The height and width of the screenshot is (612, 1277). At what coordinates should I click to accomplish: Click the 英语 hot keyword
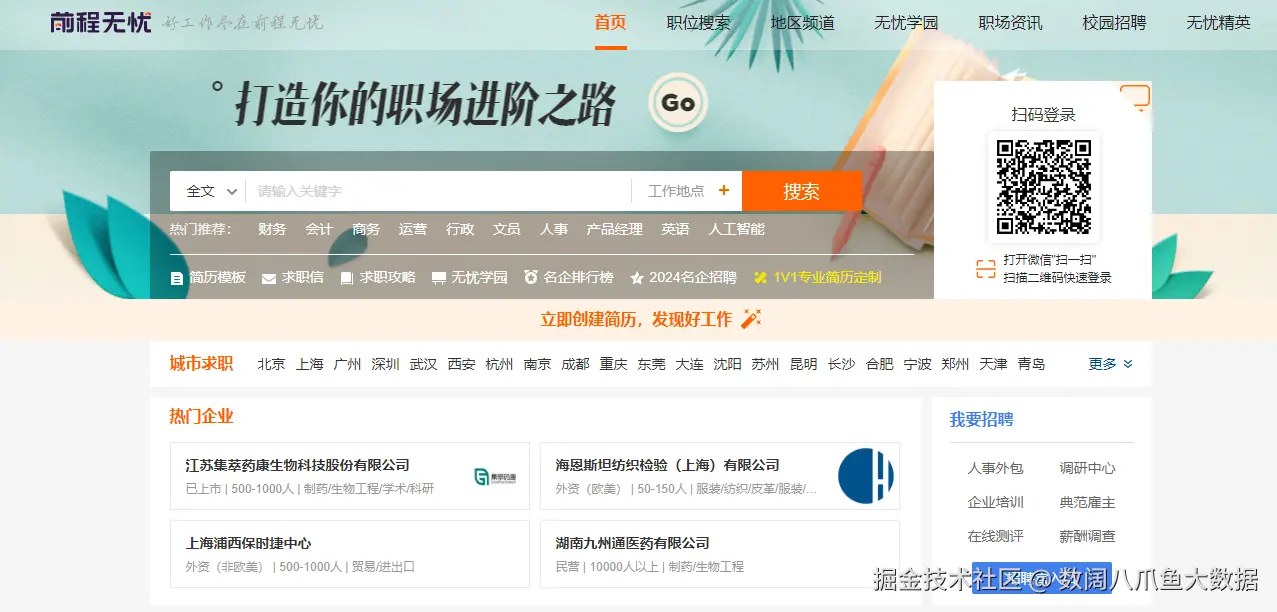tap(675, 229)
